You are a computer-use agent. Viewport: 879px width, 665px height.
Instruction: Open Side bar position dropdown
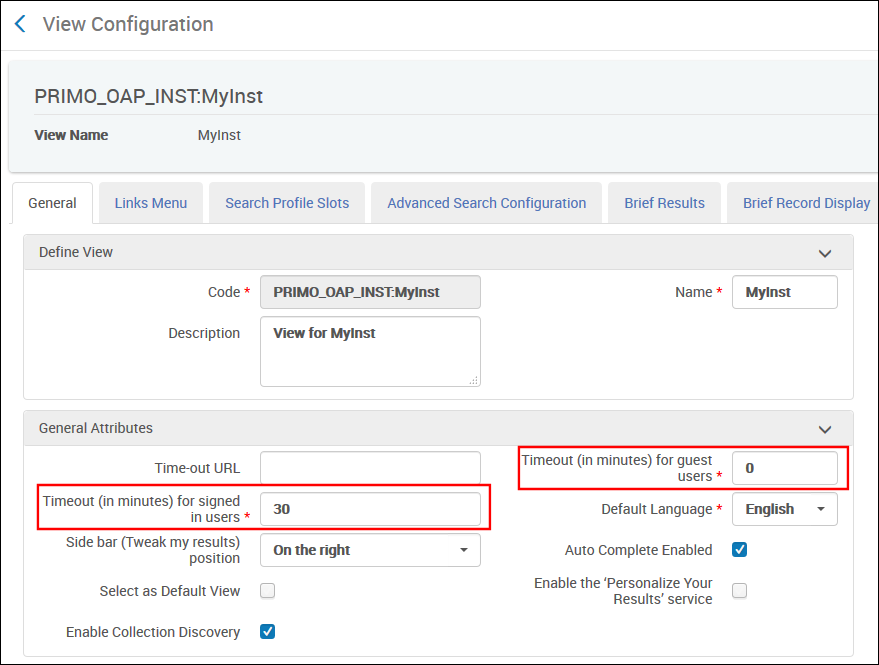(370, 550)
